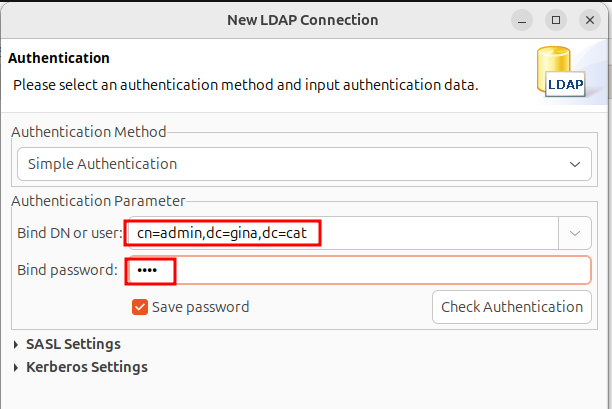Viewport: 612px width, 409px height.
Task: Click the Authentication Method chevron arrow
Action: (x=574, y=163)
